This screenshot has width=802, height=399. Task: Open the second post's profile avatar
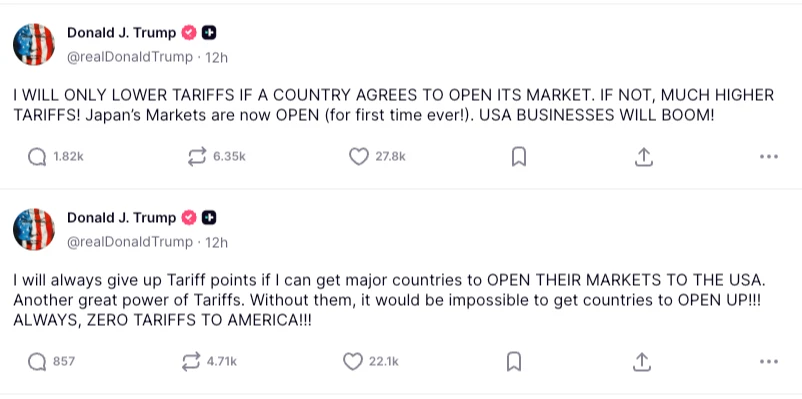34,230
